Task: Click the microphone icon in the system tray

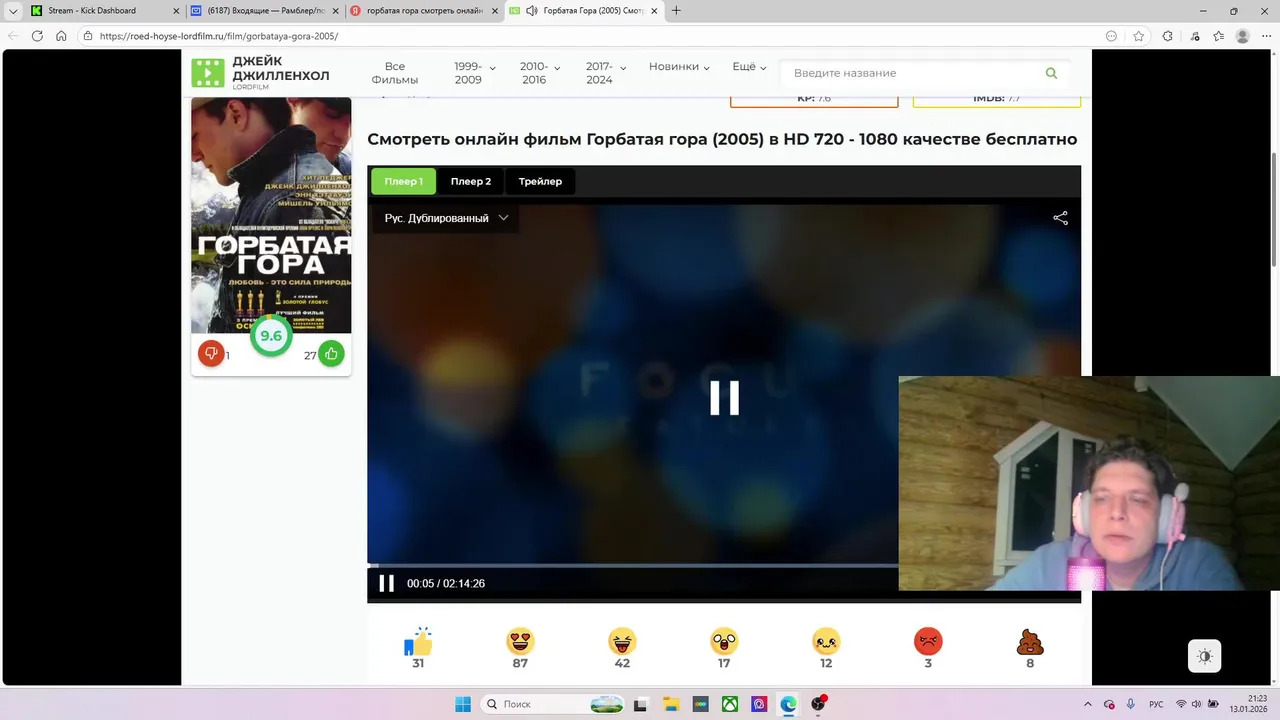Action: 1130,704
